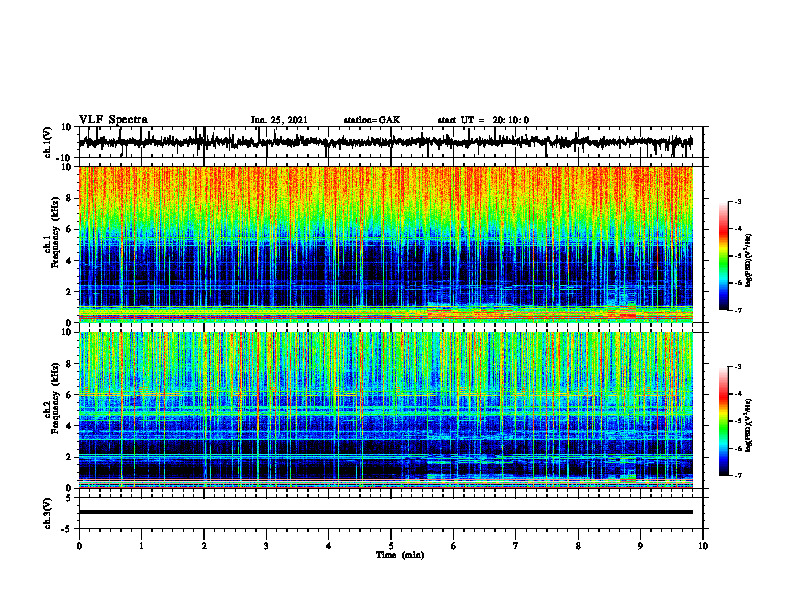Viewport: 792px width, 612px height.
Task: Click the "8" kHz tick on ch.1 spectrogram axis
Action: point(70,198)
